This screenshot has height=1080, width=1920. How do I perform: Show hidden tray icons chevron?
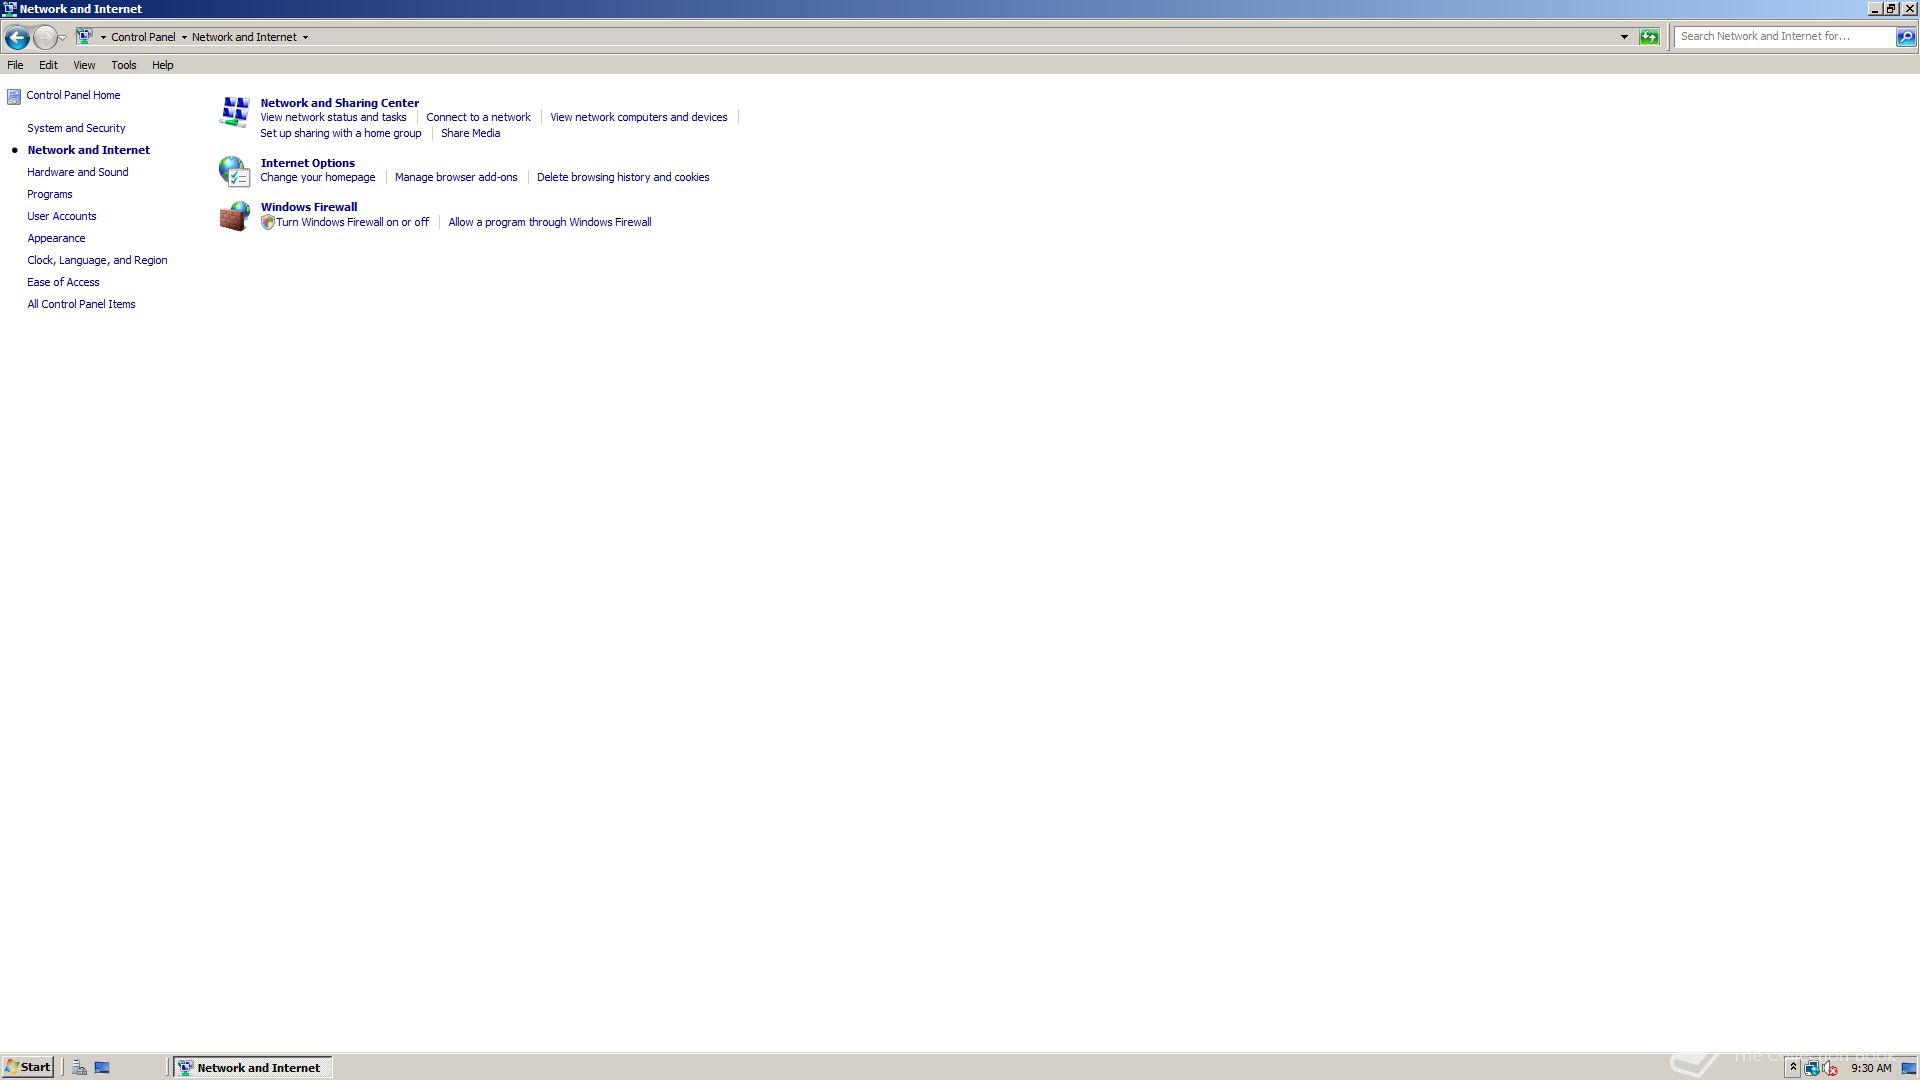[x=1793, y=1068]
